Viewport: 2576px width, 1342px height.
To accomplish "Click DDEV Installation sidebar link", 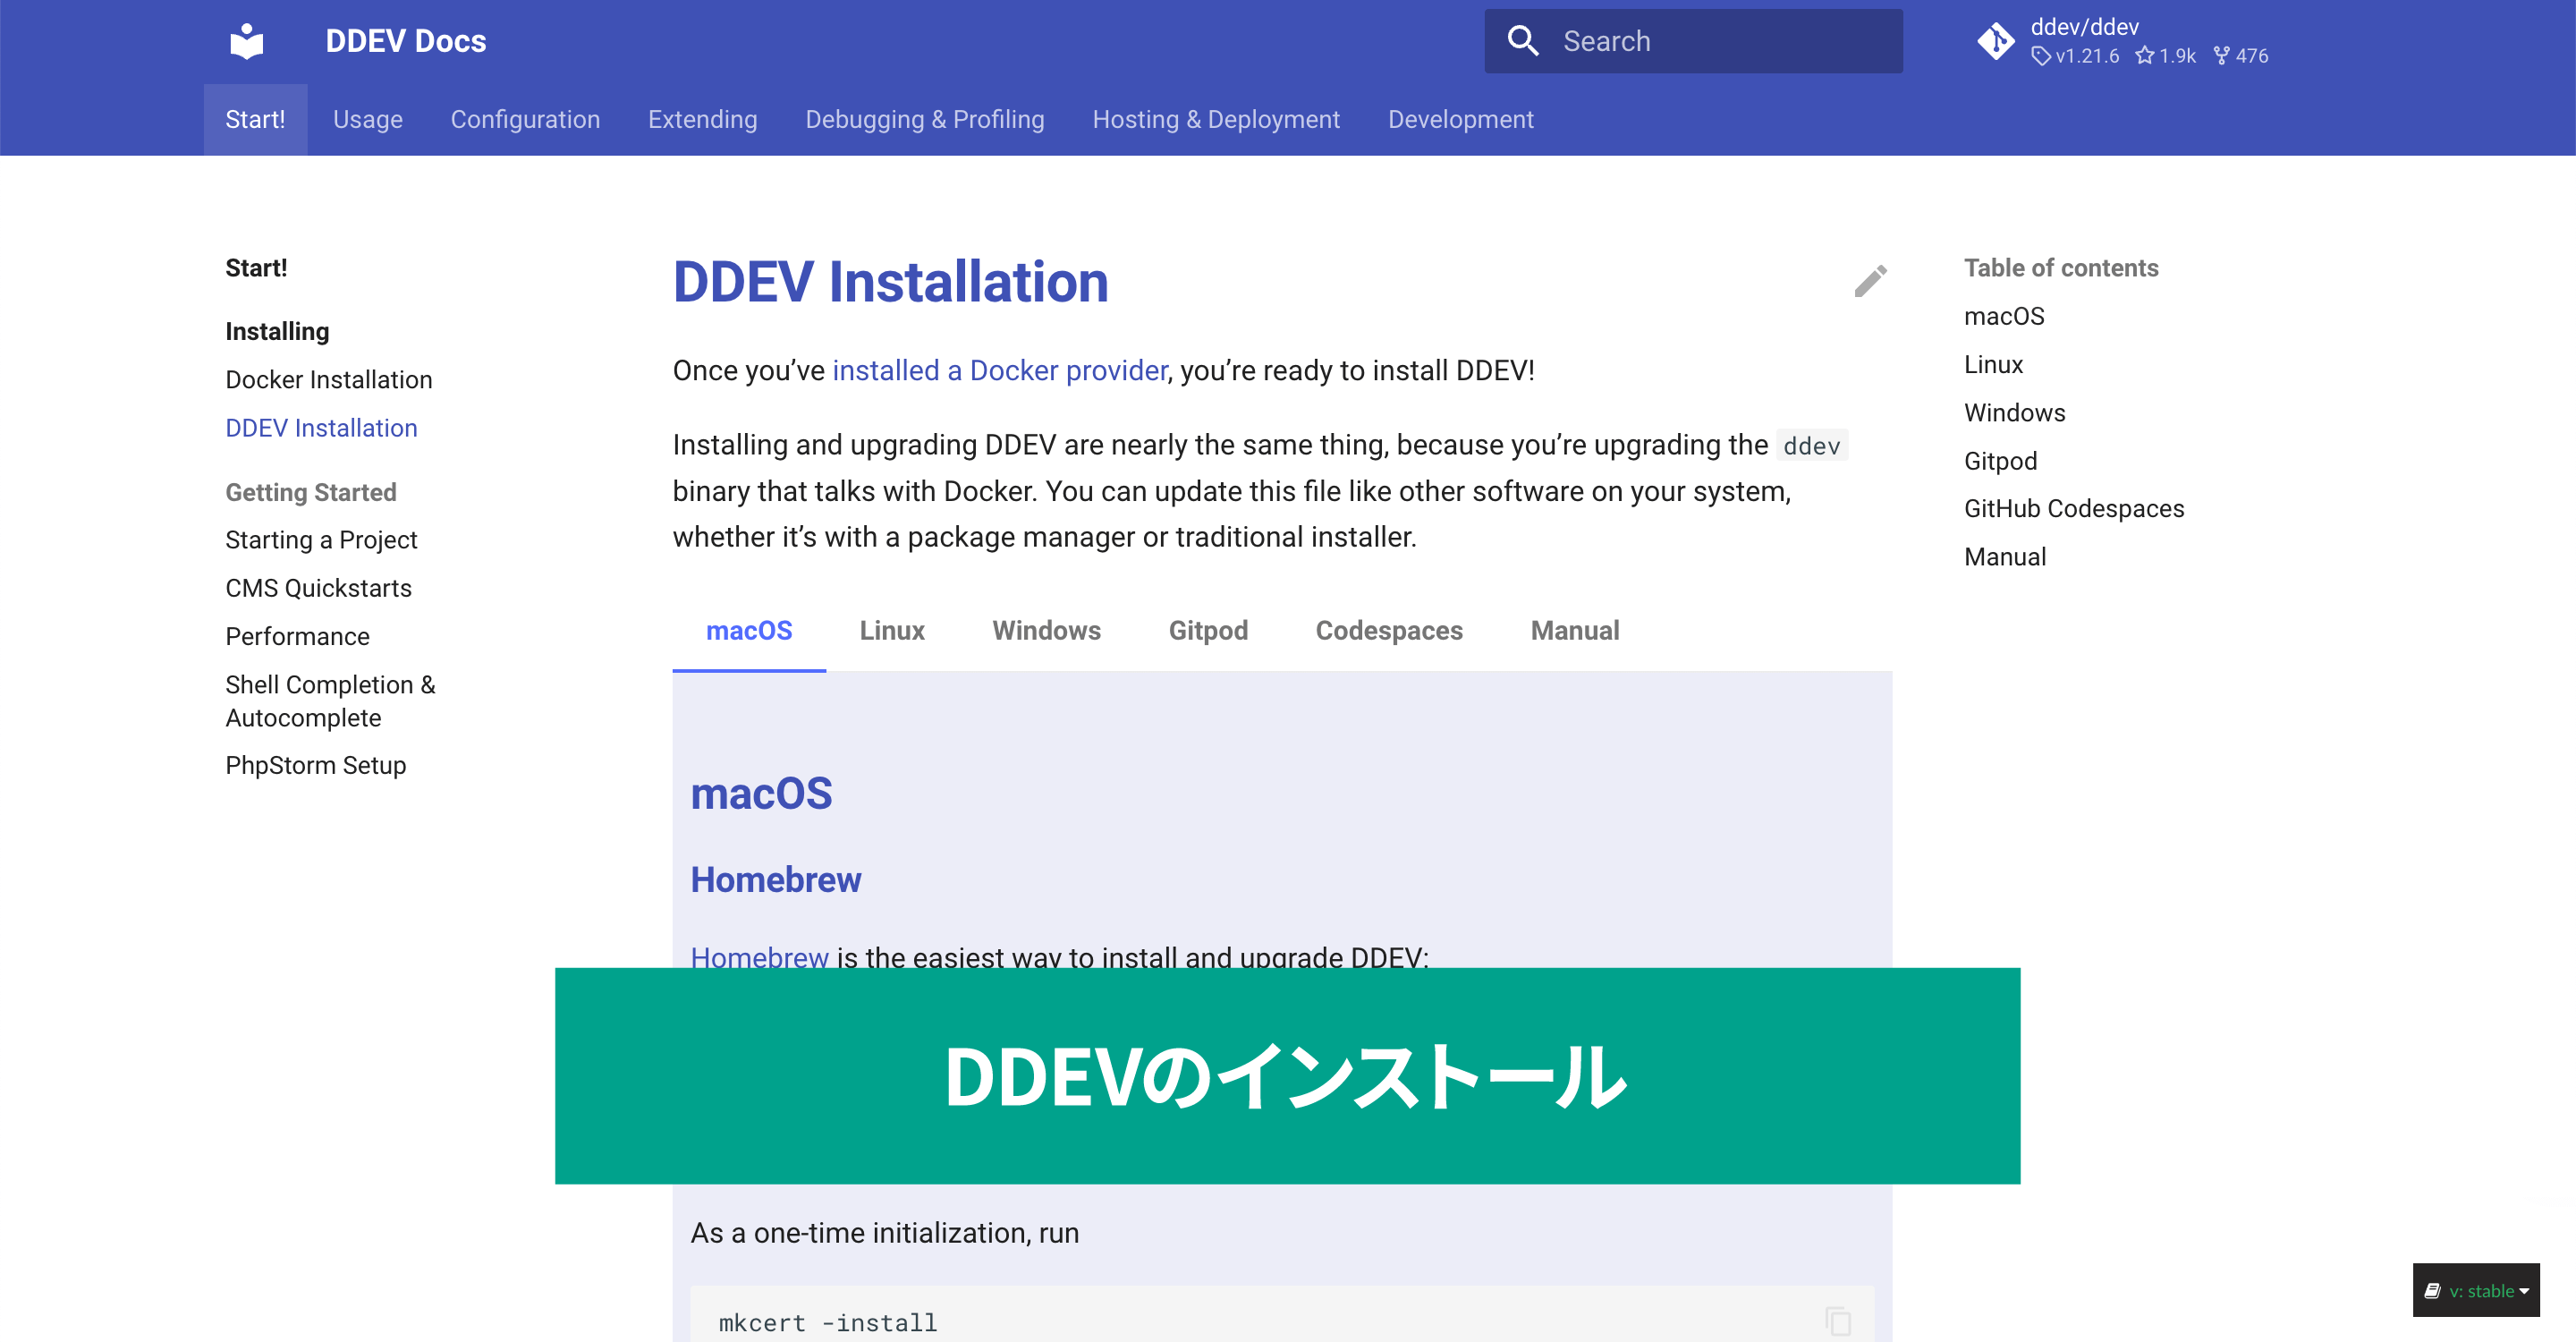I will pos(321,428).
